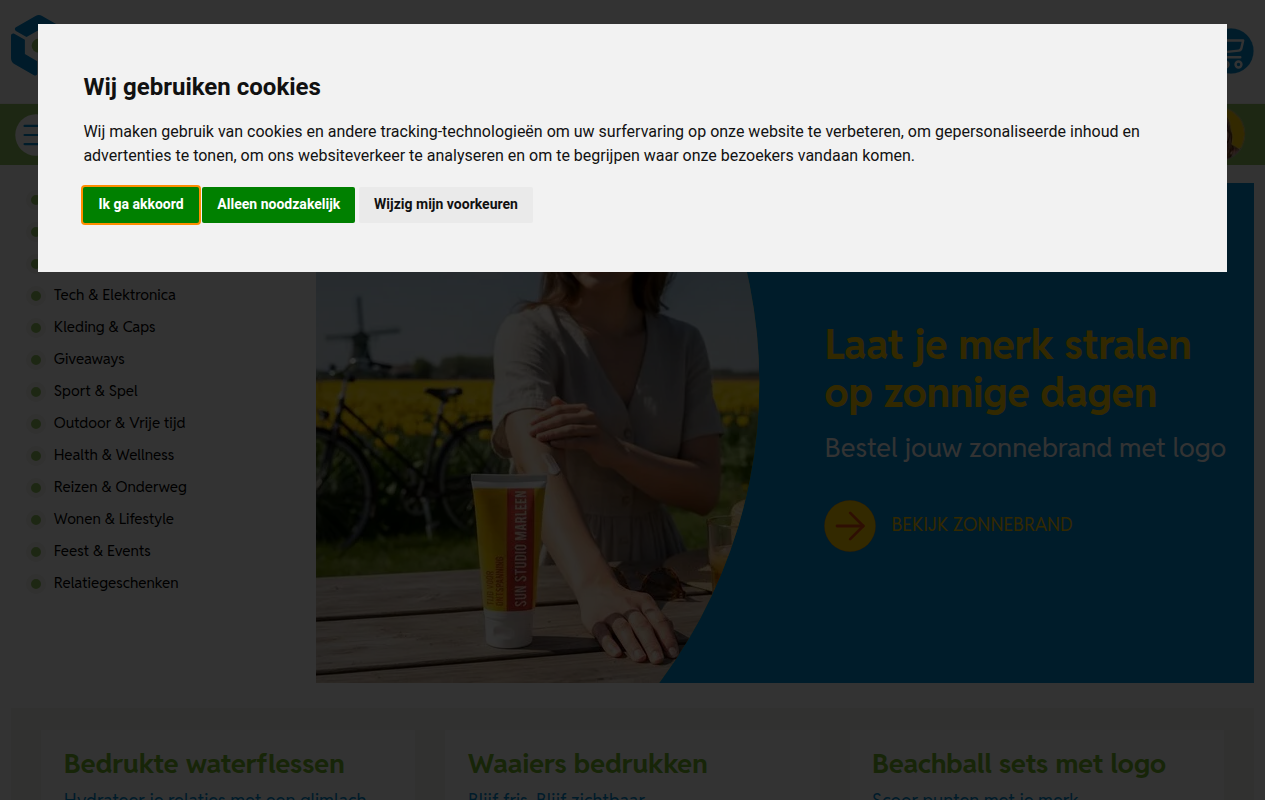Open the Kleding & Caps category

[x=104, y=327]
